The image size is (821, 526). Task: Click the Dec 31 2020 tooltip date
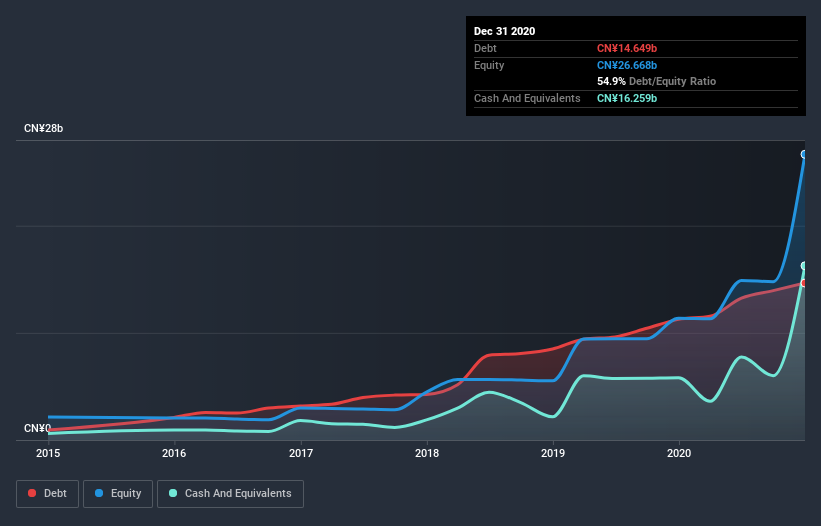coord(504,31)
